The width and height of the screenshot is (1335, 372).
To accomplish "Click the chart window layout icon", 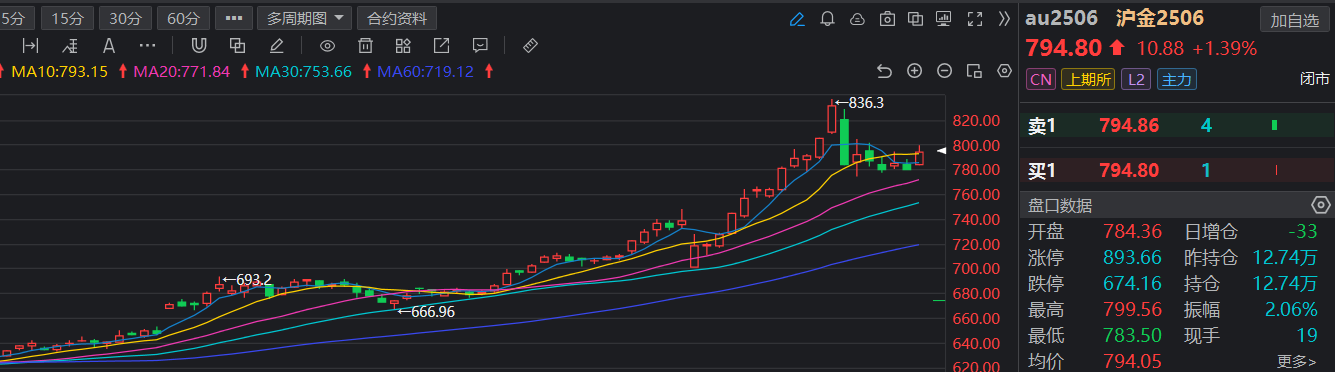I will pos(974,70).
